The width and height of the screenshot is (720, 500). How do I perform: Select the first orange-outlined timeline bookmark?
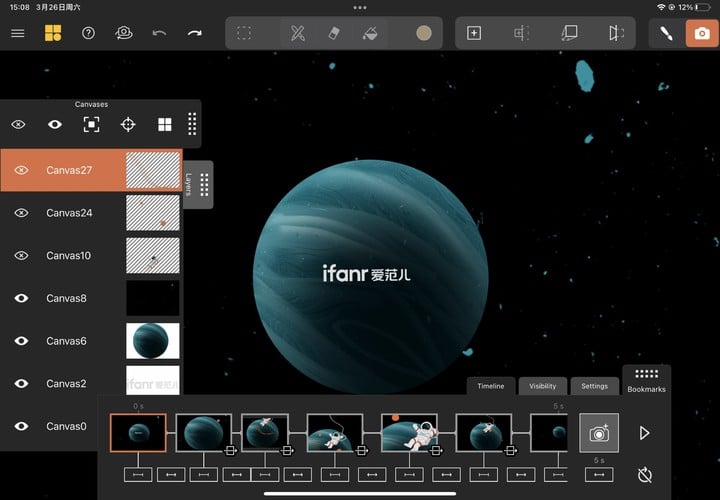138,433
